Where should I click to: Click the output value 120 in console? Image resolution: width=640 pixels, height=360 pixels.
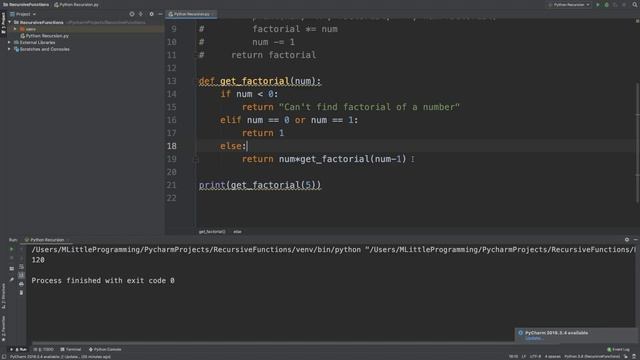click(38, 260)
